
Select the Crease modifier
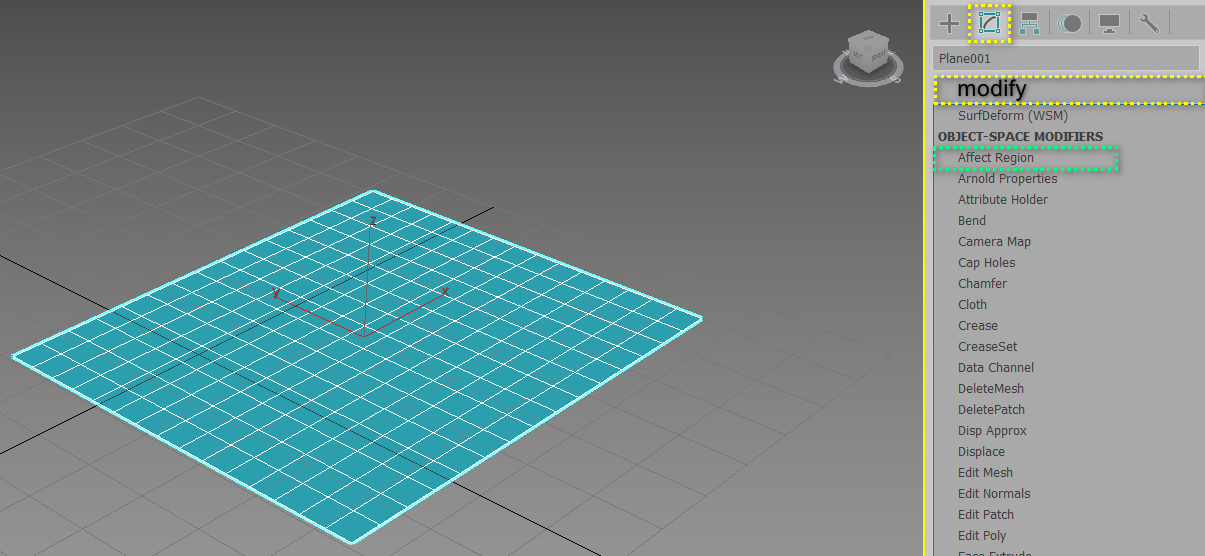pyautogui.click(x=978, y=326)
